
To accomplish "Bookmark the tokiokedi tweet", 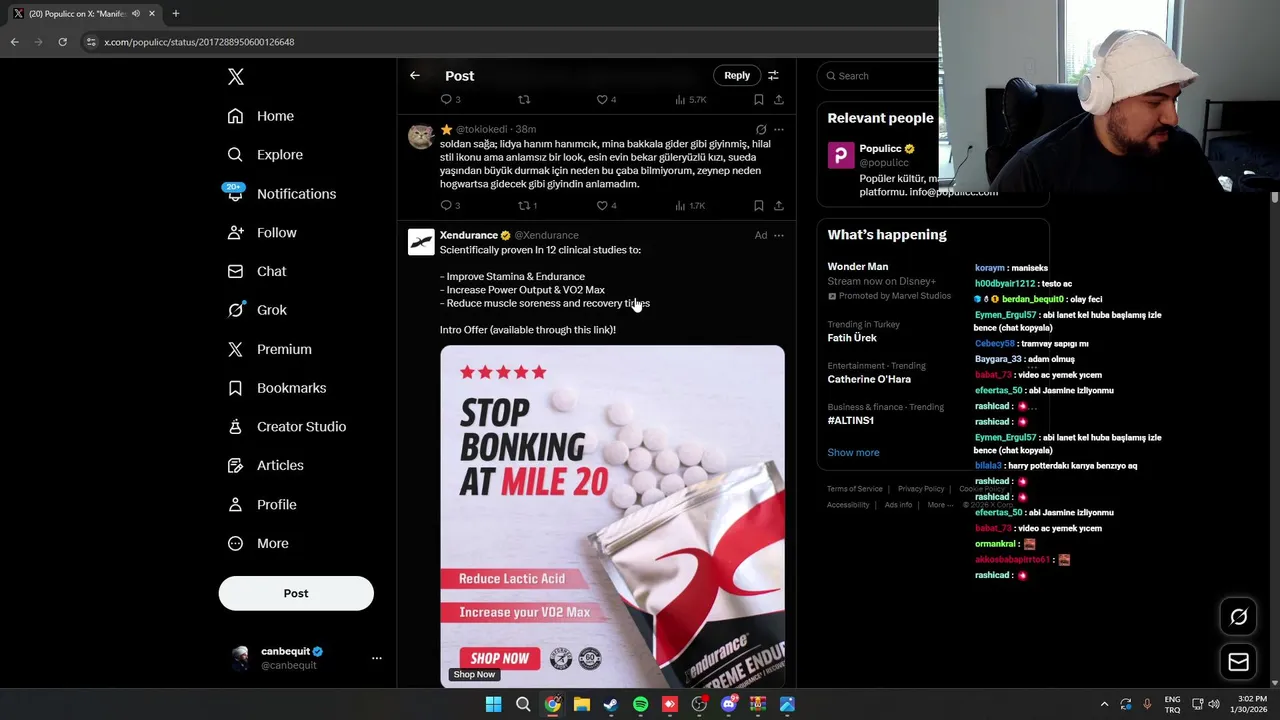I will coord(759,206).
